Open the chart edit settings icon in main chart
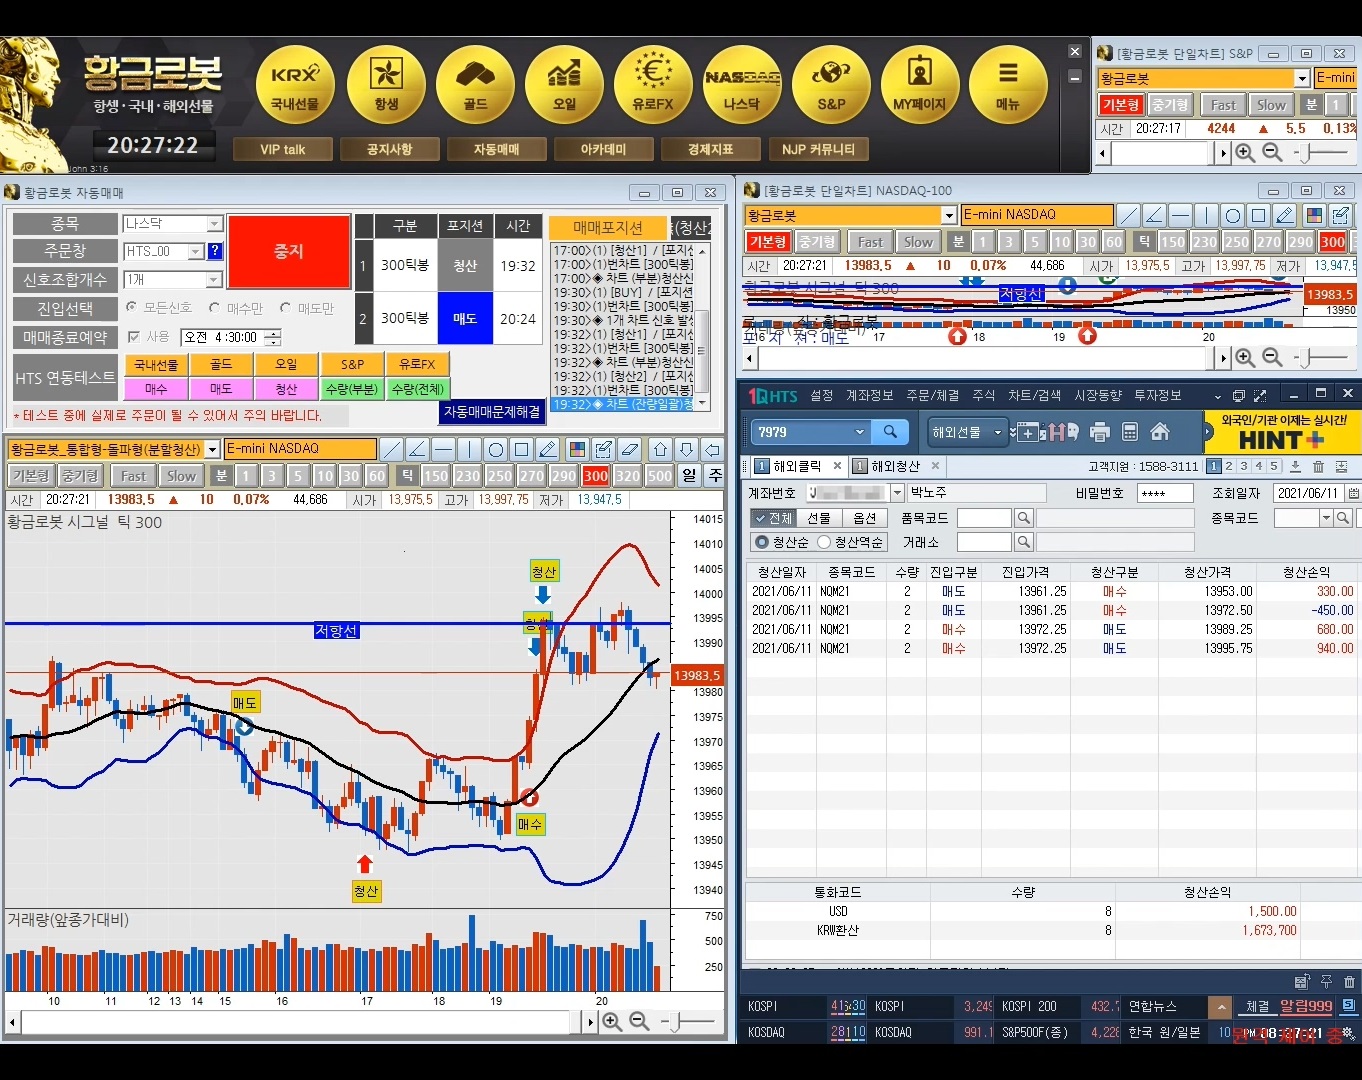Viewport: 1362px width, 1080px height. [603, 449]
